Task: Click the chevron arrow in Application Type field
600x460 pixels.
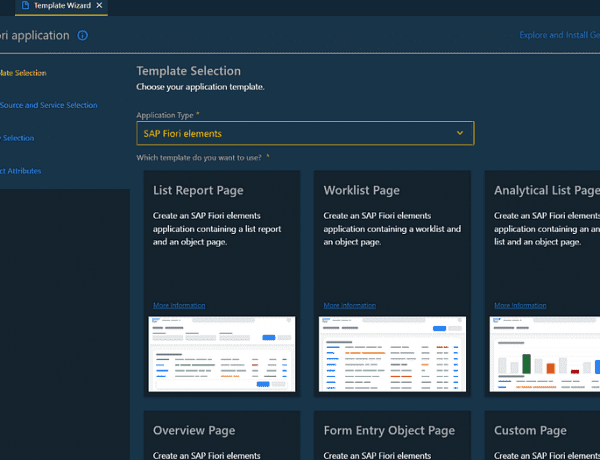Action: point(460,133)
